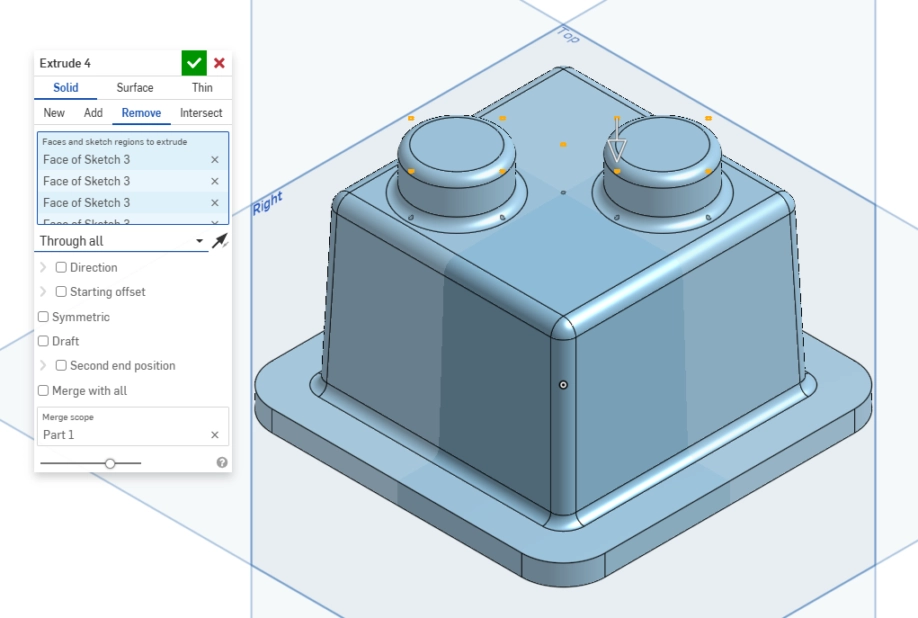Enable the Second end position checkbox
This screenshot has width=918, height=618.
point(61,365)
